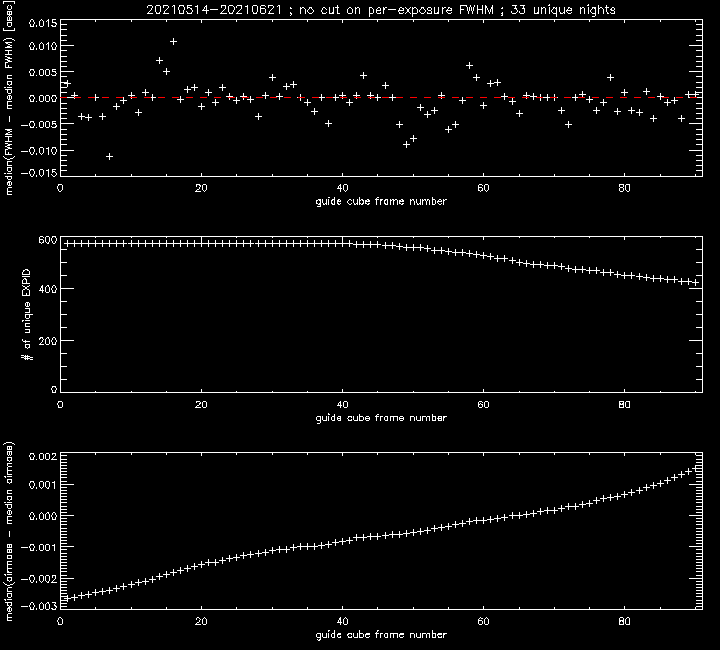
Task: Click the plot title '20210514-20210621 ; no cut on per-exposure FWHM'
Action: [320, 10]
